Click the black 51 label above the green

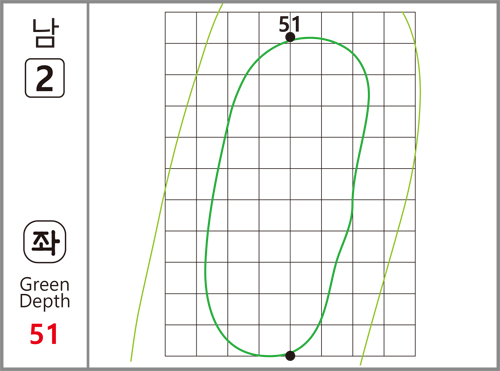[289, 24]
